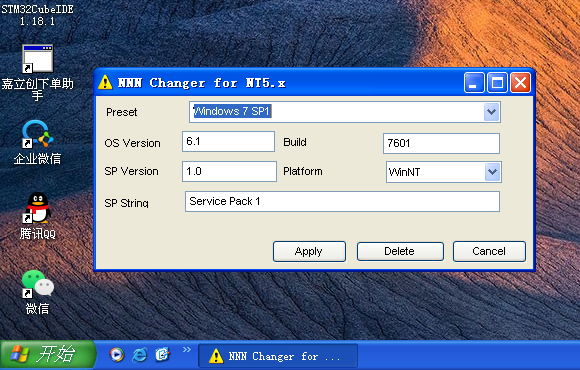Expand the quick launch overflow chevron
Image resolution: width=580 pixels, height=370 pixels.
(186, 349)
